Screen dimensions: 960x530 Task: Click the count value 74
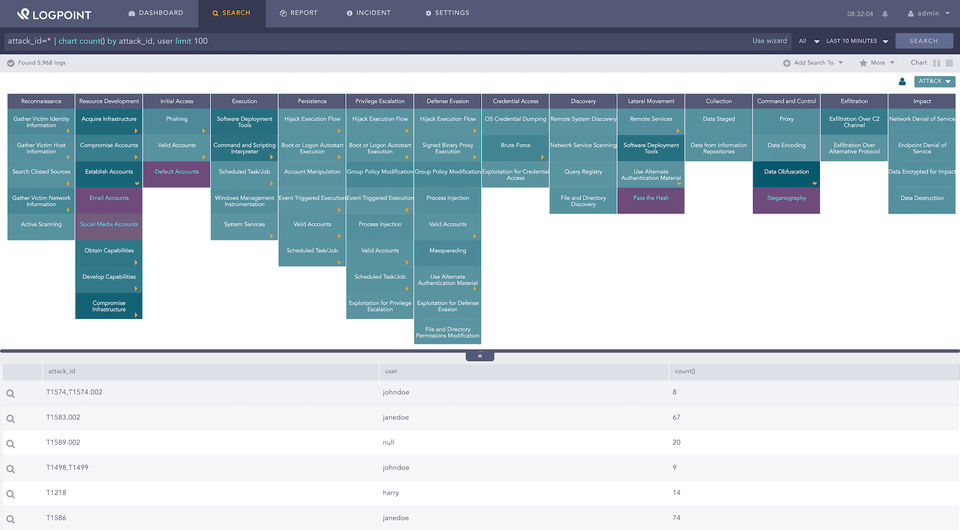677,518
